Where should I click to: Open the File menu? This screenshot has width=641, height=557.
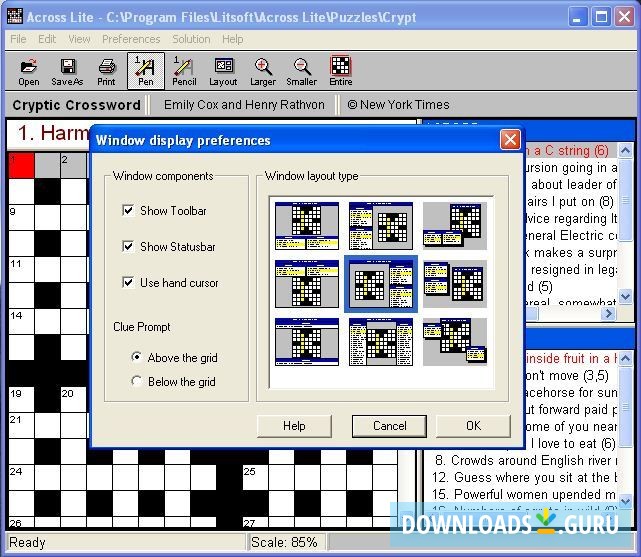point(18,39)
